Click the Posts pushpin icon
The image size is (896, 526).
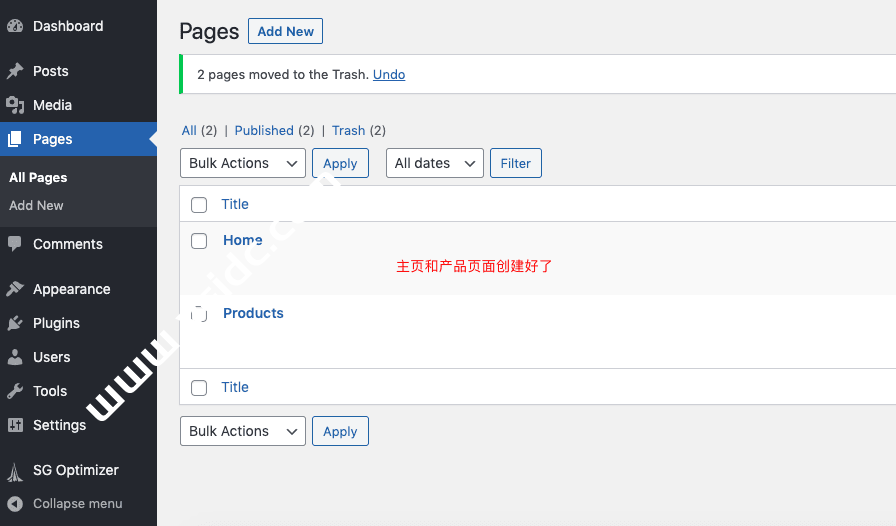(x=15, y=71)
